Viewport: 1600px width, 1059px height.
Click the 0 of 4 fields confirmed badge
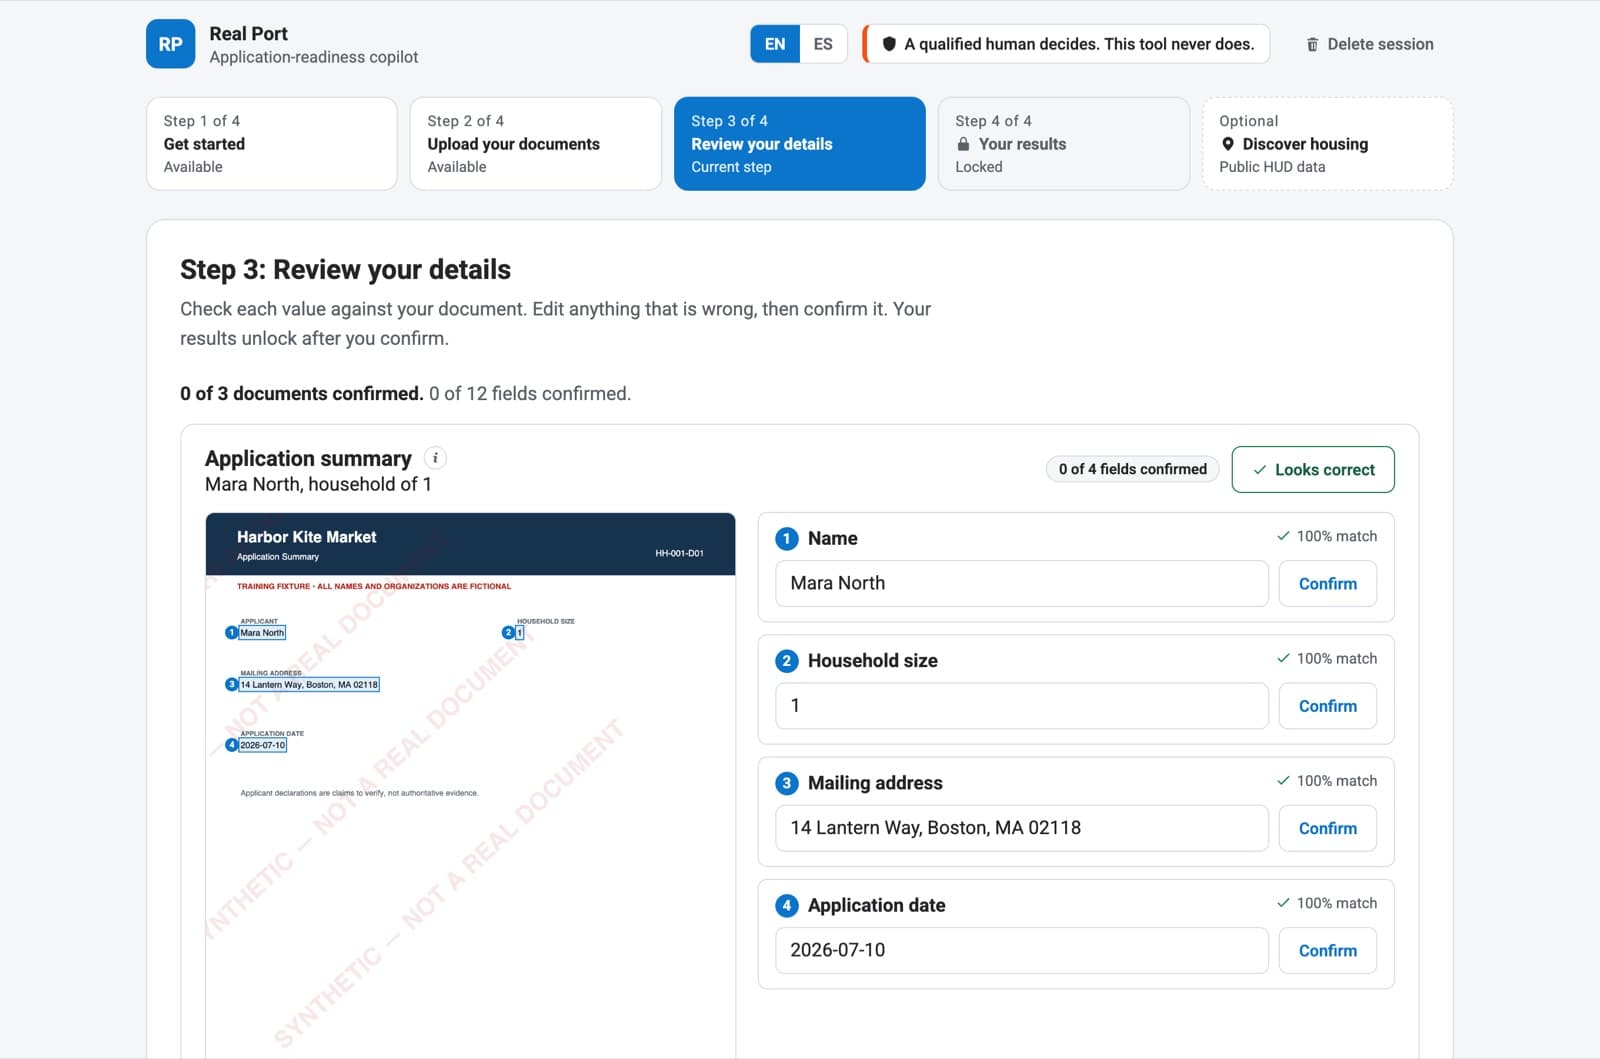click(x=1132, y=469)
